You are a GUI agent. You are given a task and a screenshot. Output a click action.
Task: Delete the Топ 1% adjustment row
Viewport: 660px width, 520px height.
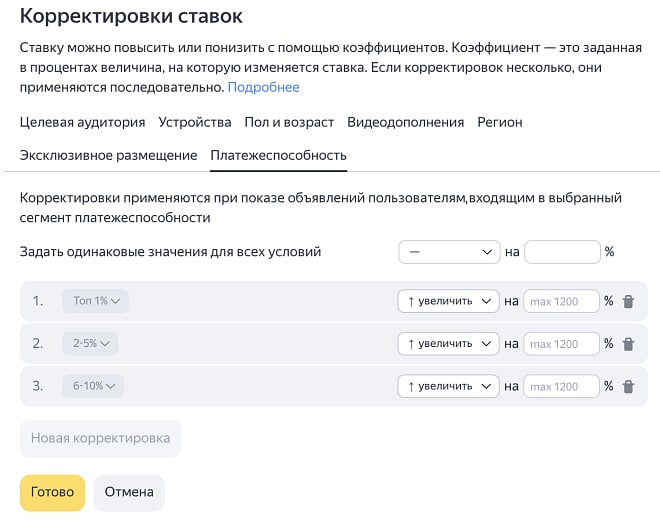click(x=628, y=301)
